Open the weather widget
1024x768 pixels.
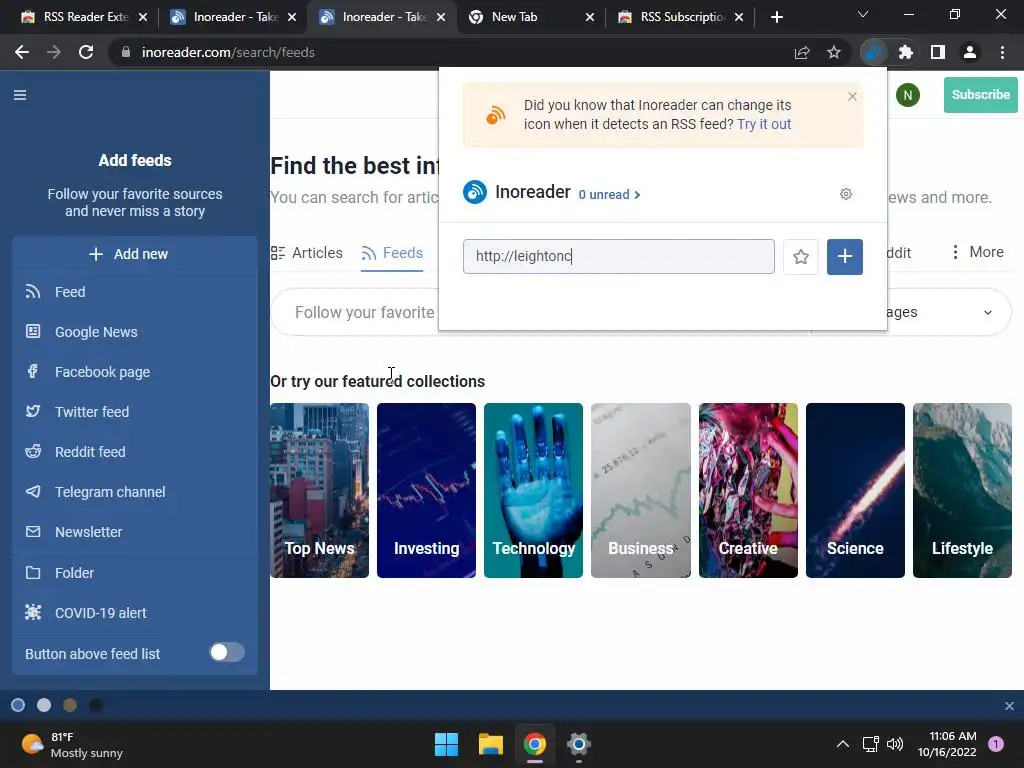[72, 744]
